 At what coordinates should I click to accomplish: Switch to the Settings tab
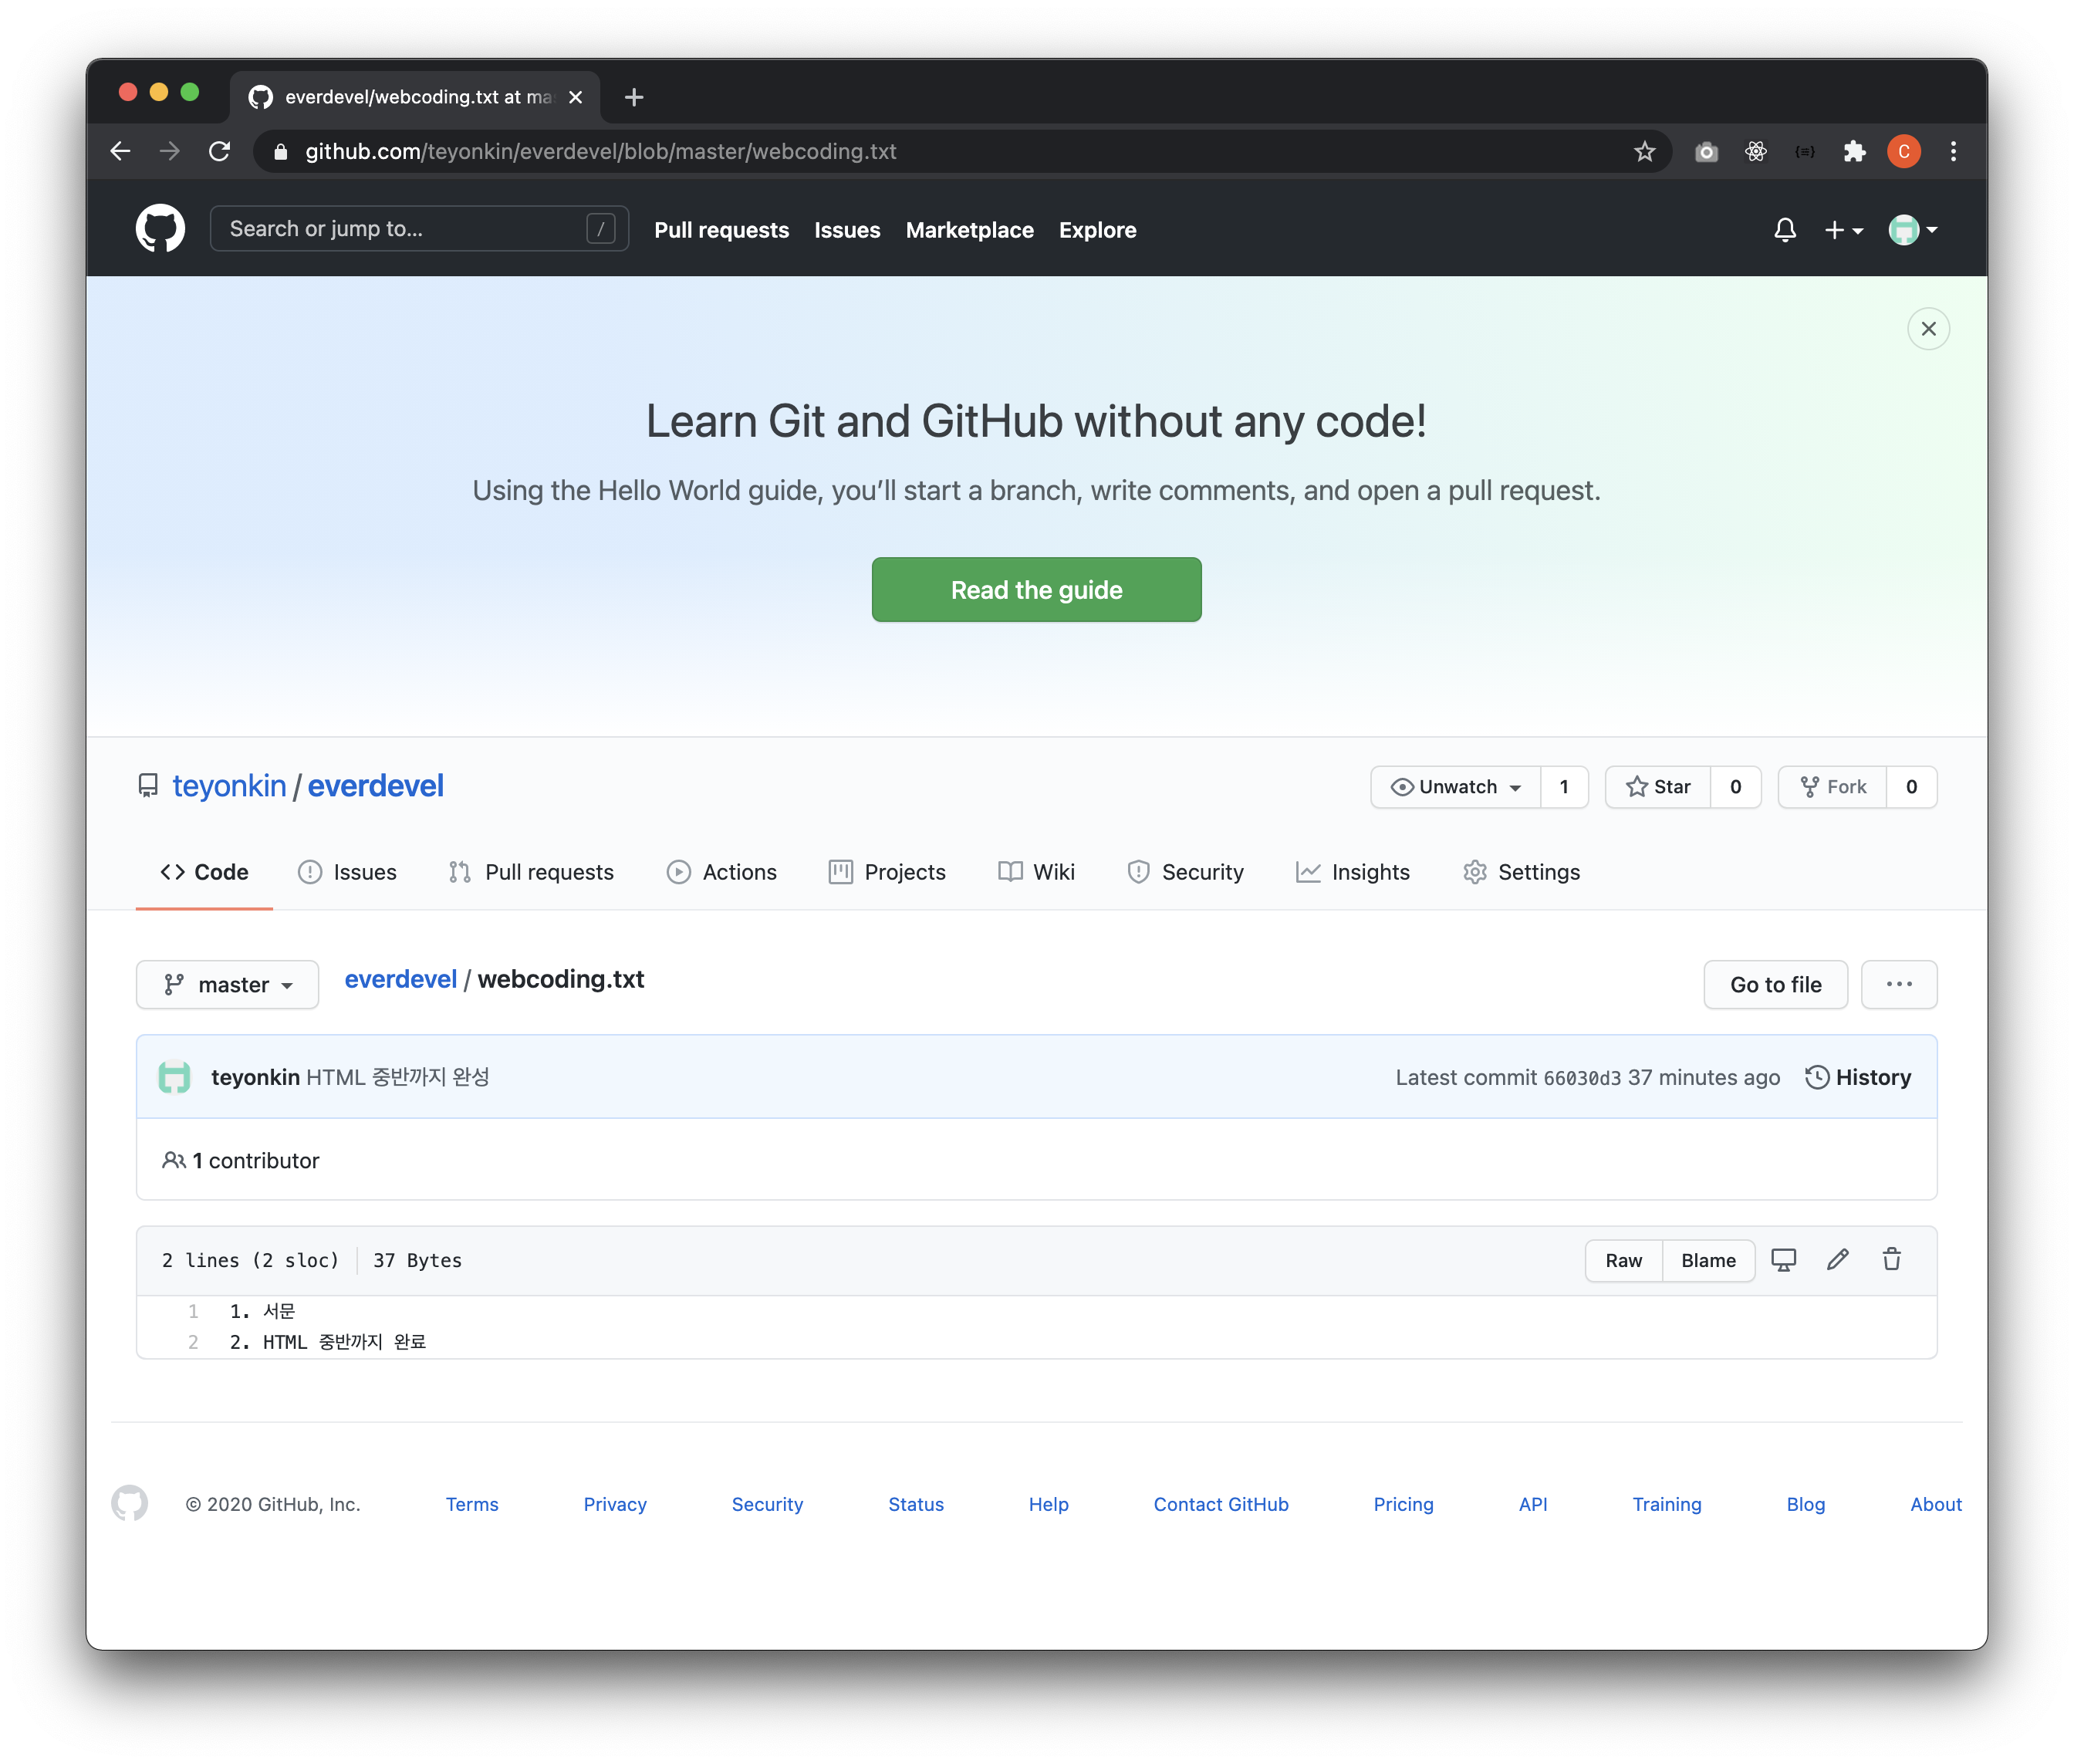pos(1521,872)
